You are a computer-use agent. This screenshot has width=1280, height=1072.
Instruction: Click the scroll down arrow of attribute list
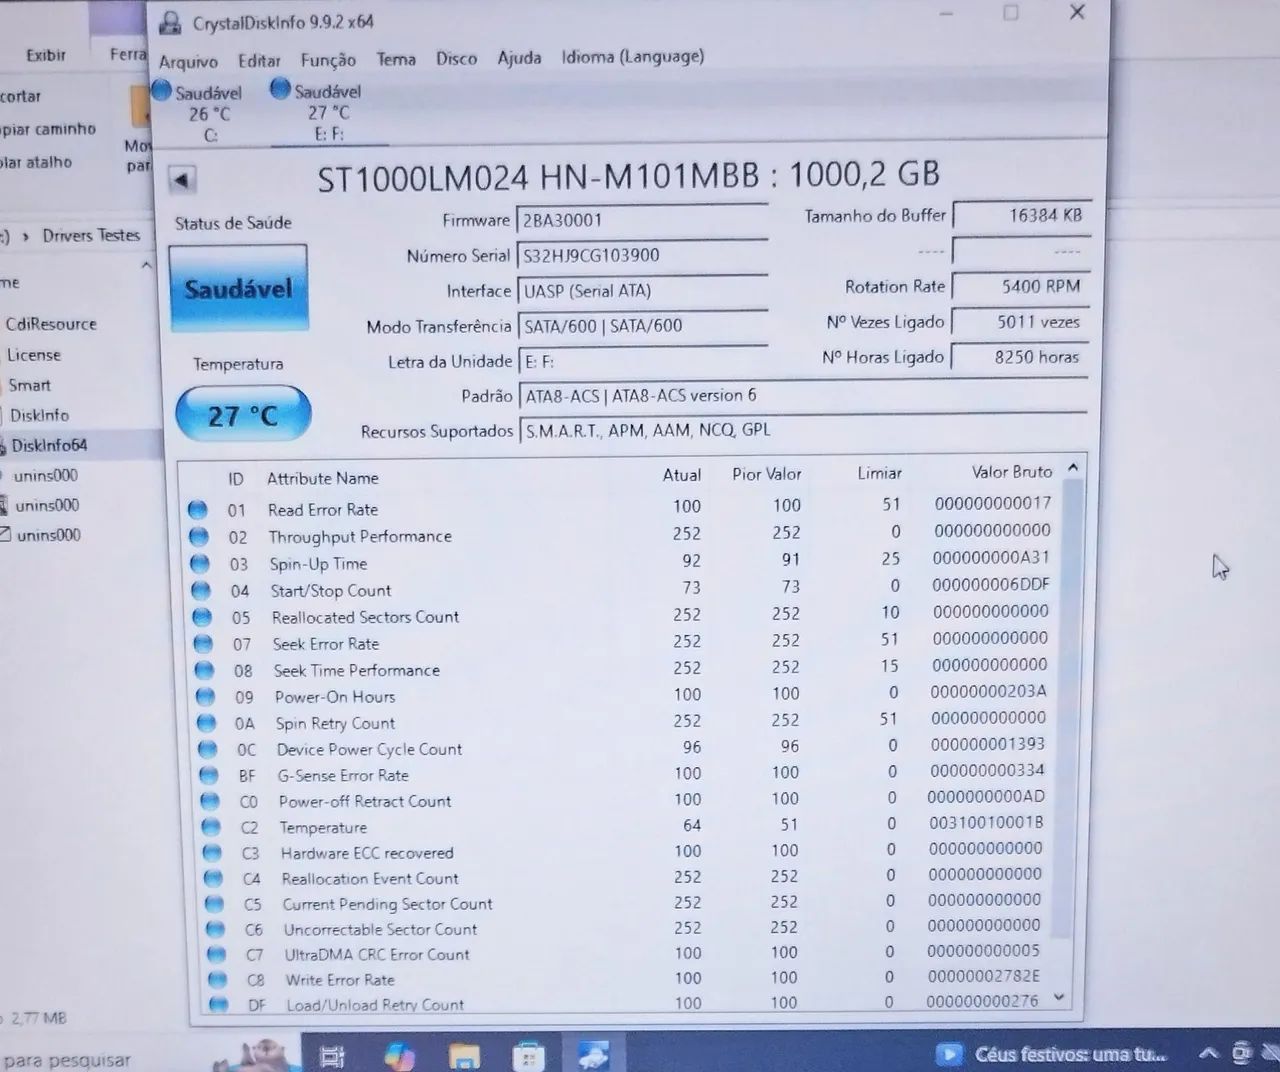(x=1059, y=998)
